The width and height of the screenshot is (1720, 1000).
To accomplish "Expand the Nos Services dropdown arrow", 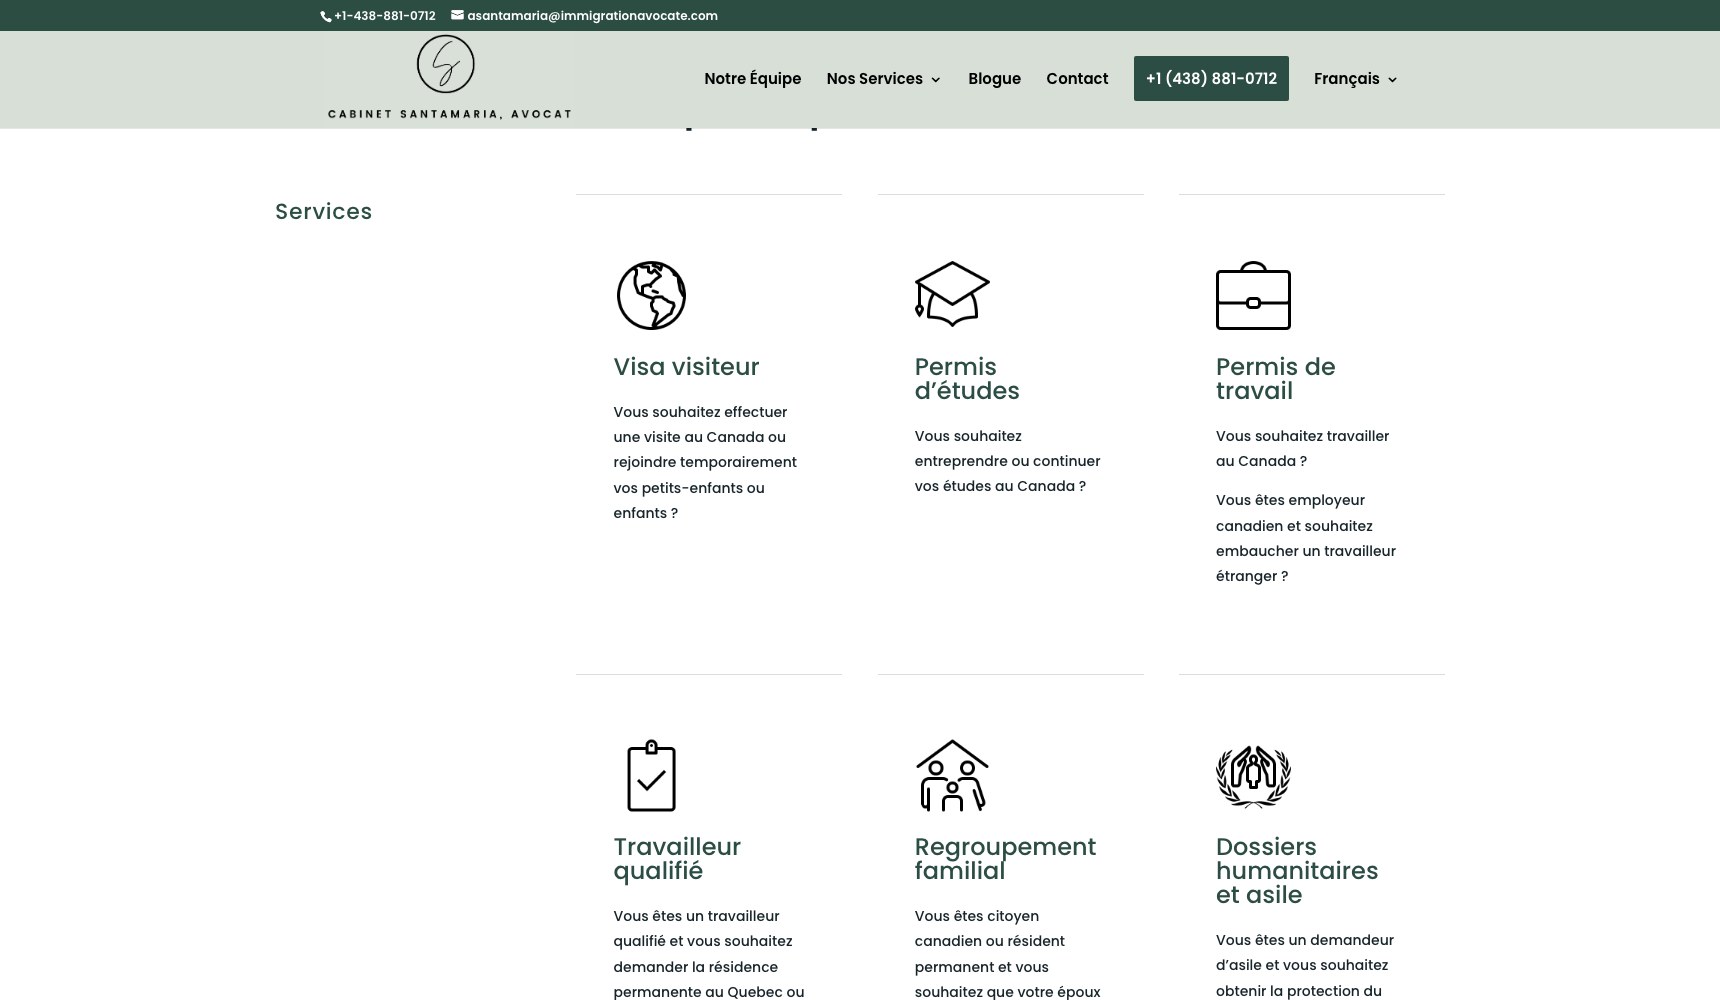I will coord(936,79).
